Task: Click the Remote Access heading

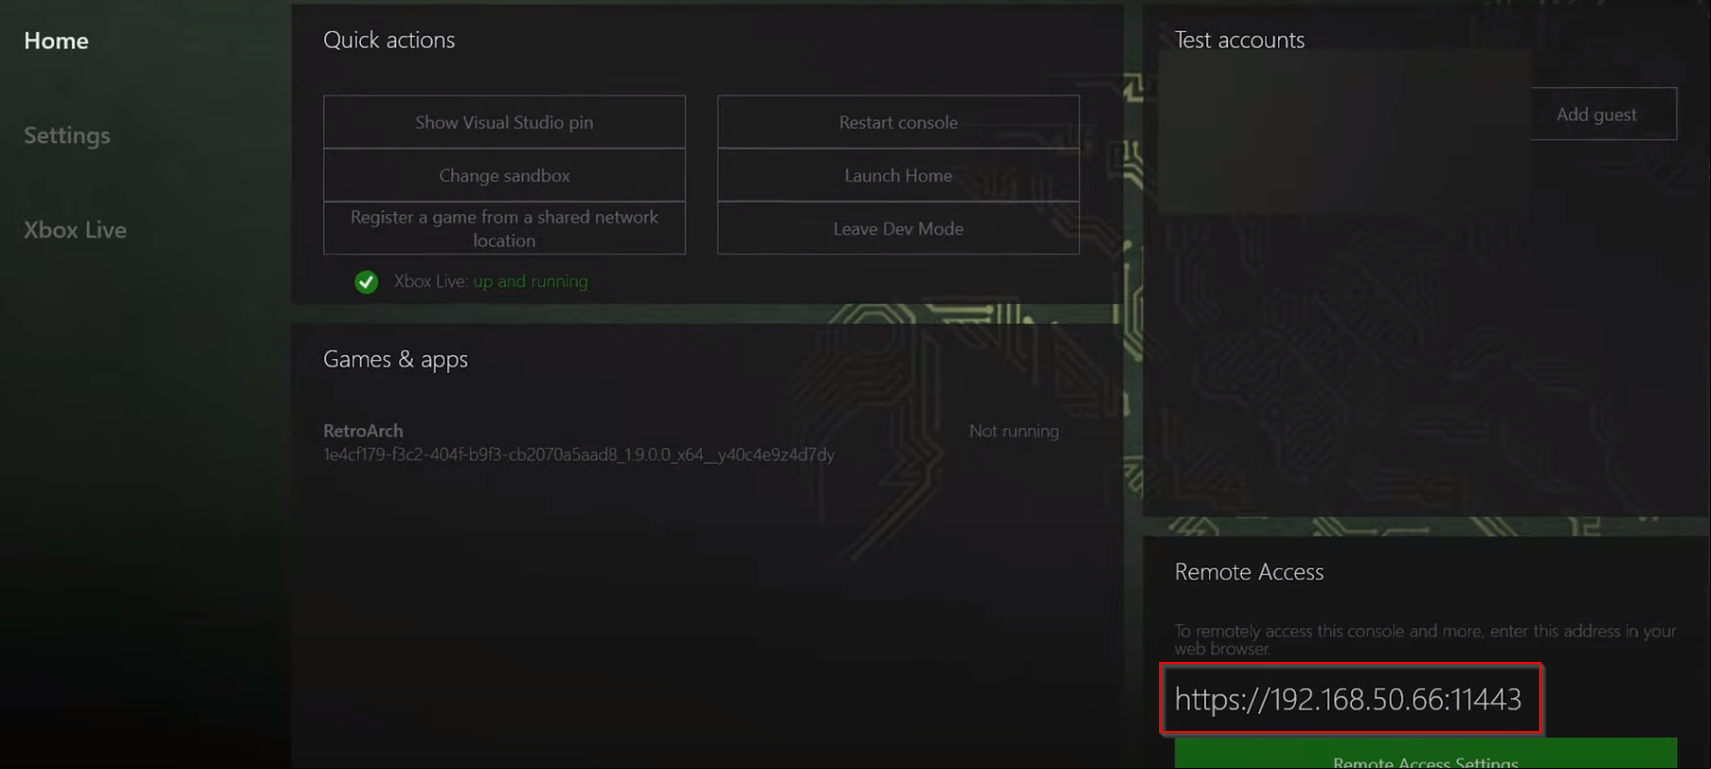Action: point(1249,572)
